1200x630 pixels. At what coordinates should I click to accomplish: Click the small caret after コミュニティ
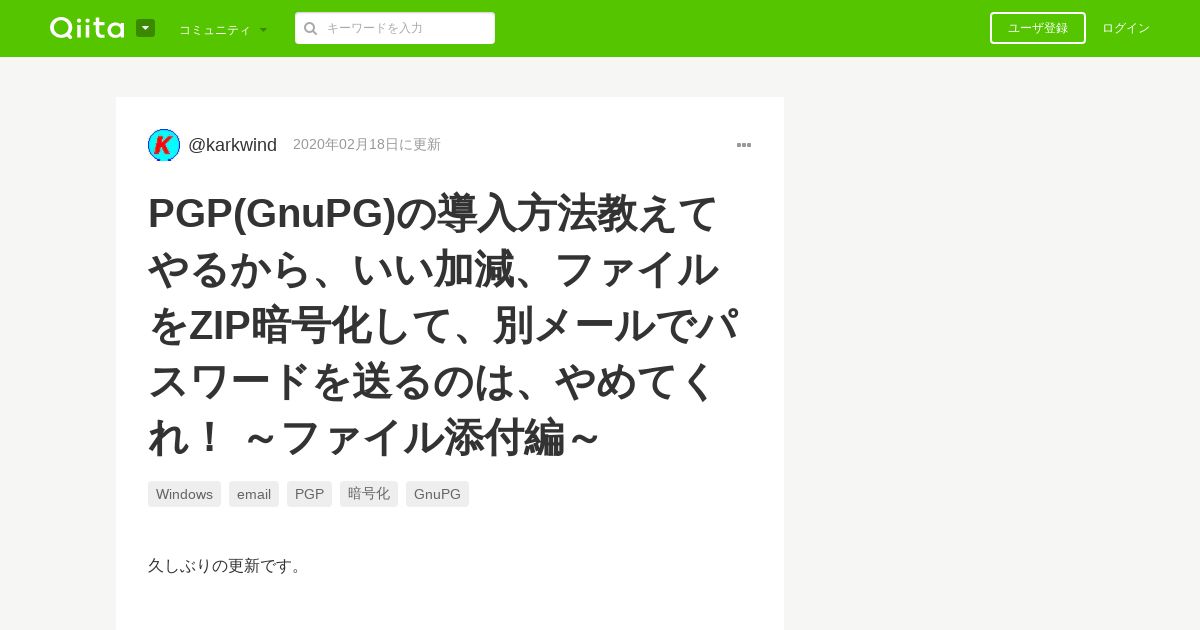pos(263,30)
